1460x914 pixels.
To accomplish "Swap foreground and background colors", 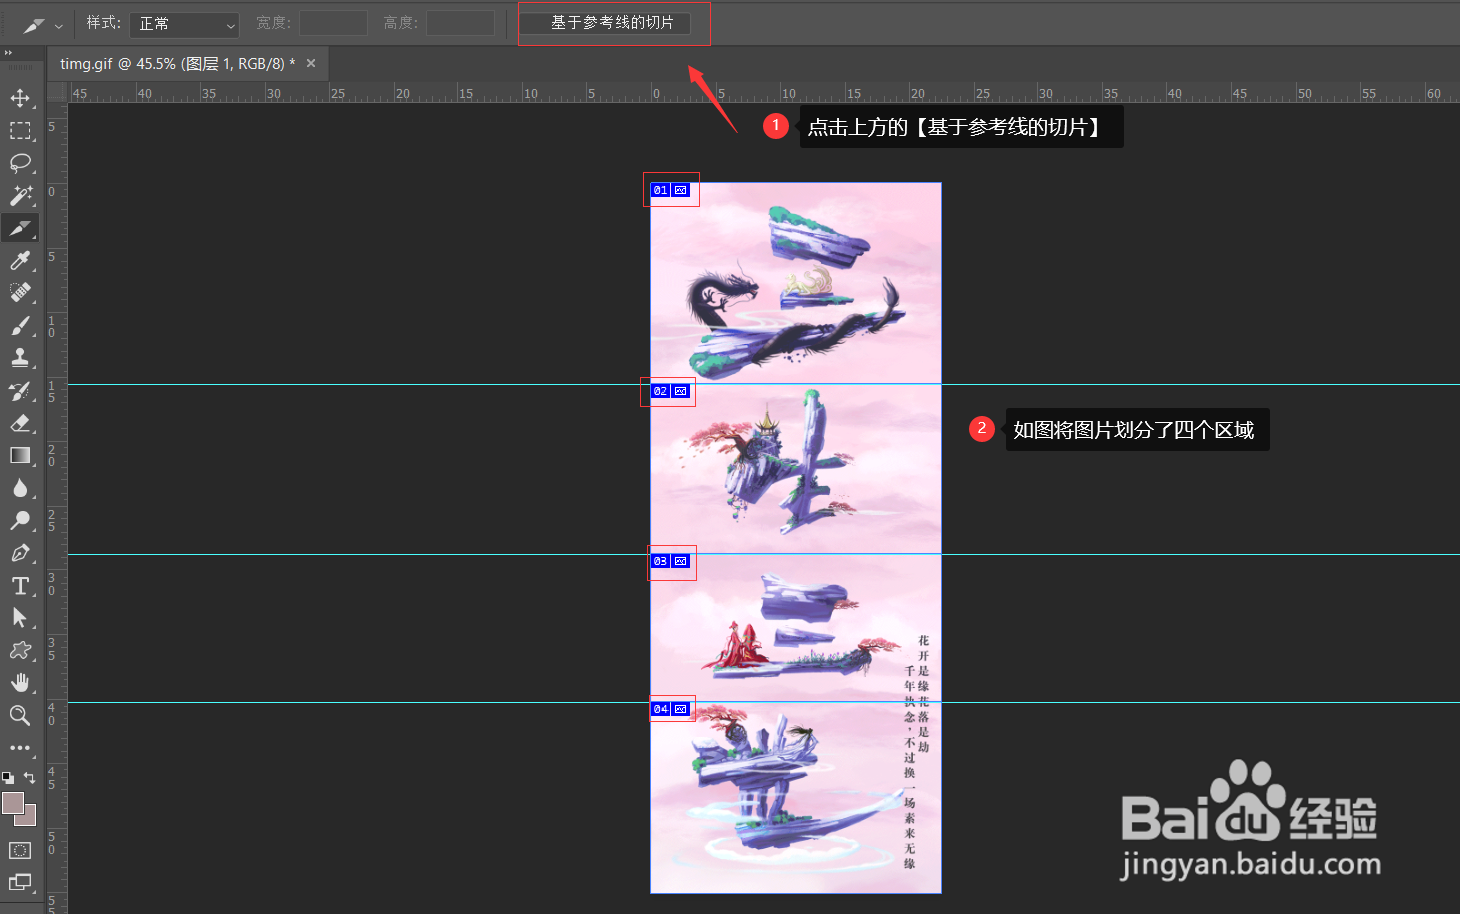I will 30,777.
